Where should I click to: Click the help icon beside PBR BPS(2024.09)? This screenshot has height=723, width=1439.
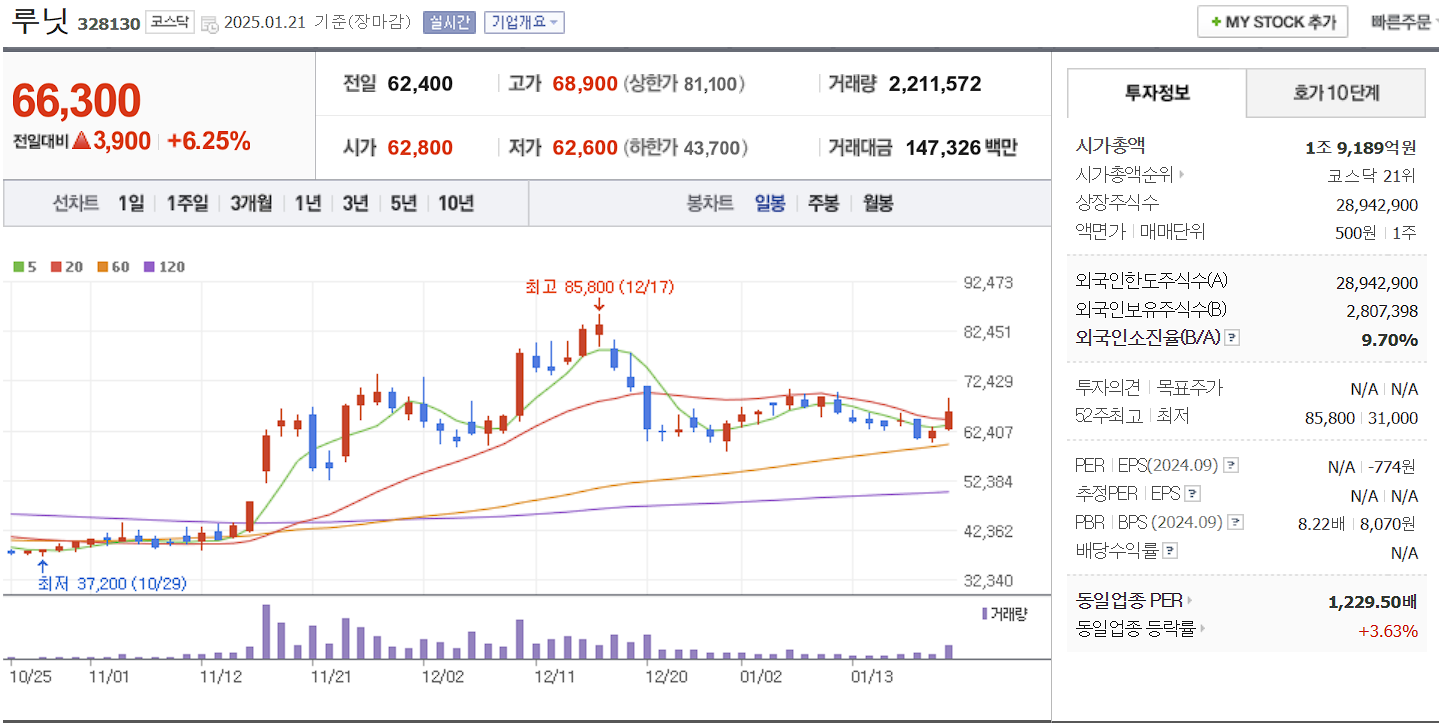tap(1235, 522)
